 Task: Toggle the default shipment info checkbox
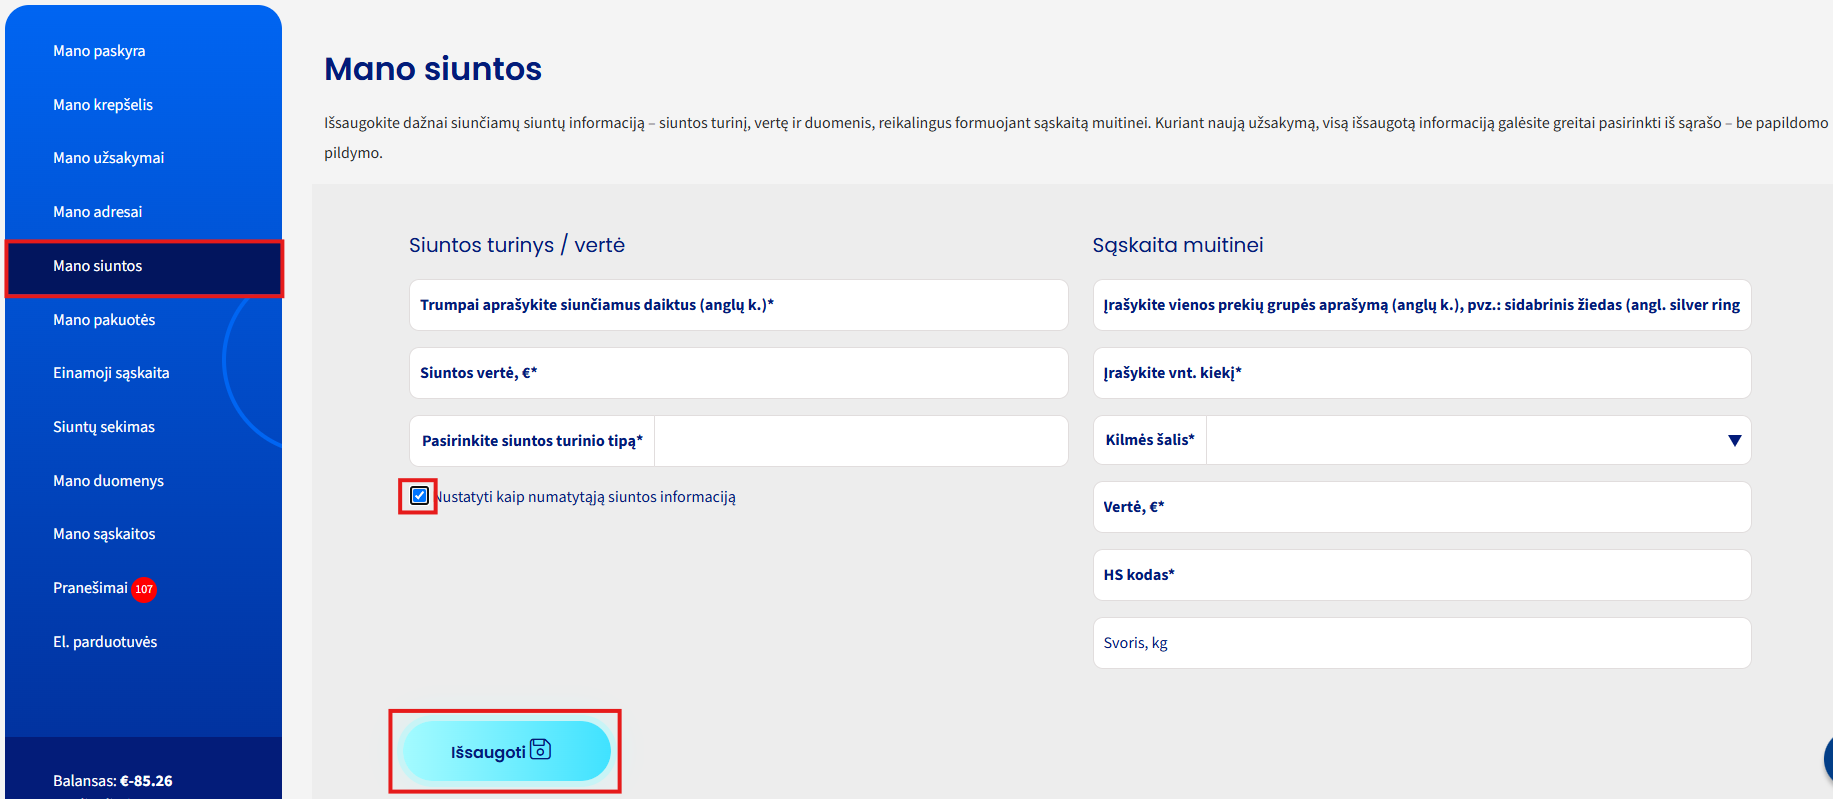420,495
